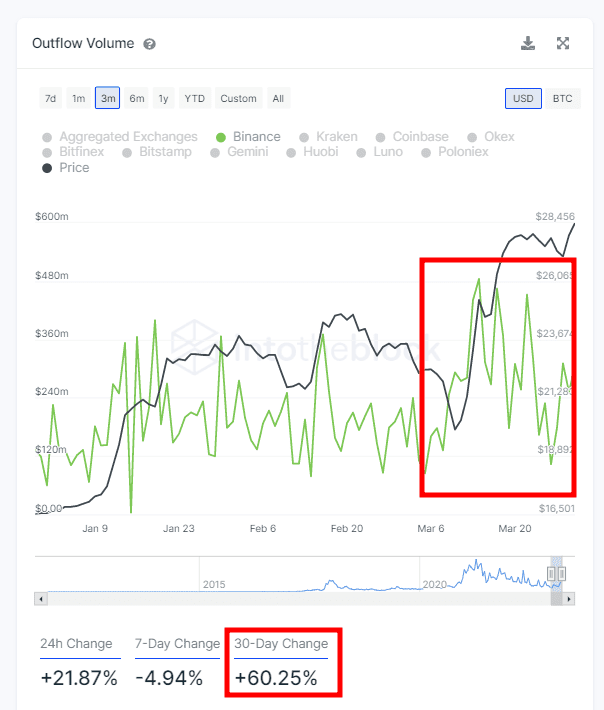This screenshot has width=604, height=710.
Task: Click the 24h Change label
Action: click(x=76, y=643)
